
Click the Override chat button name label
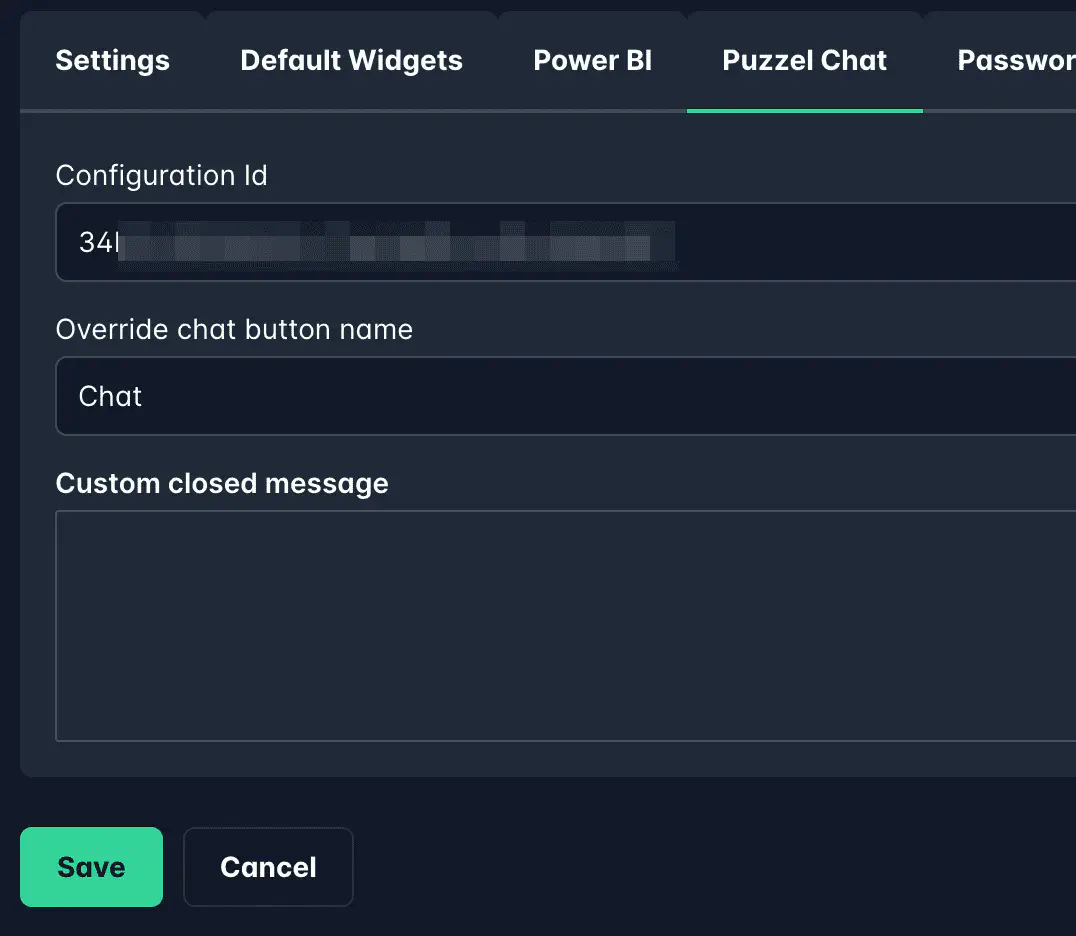tap(234, 329)
